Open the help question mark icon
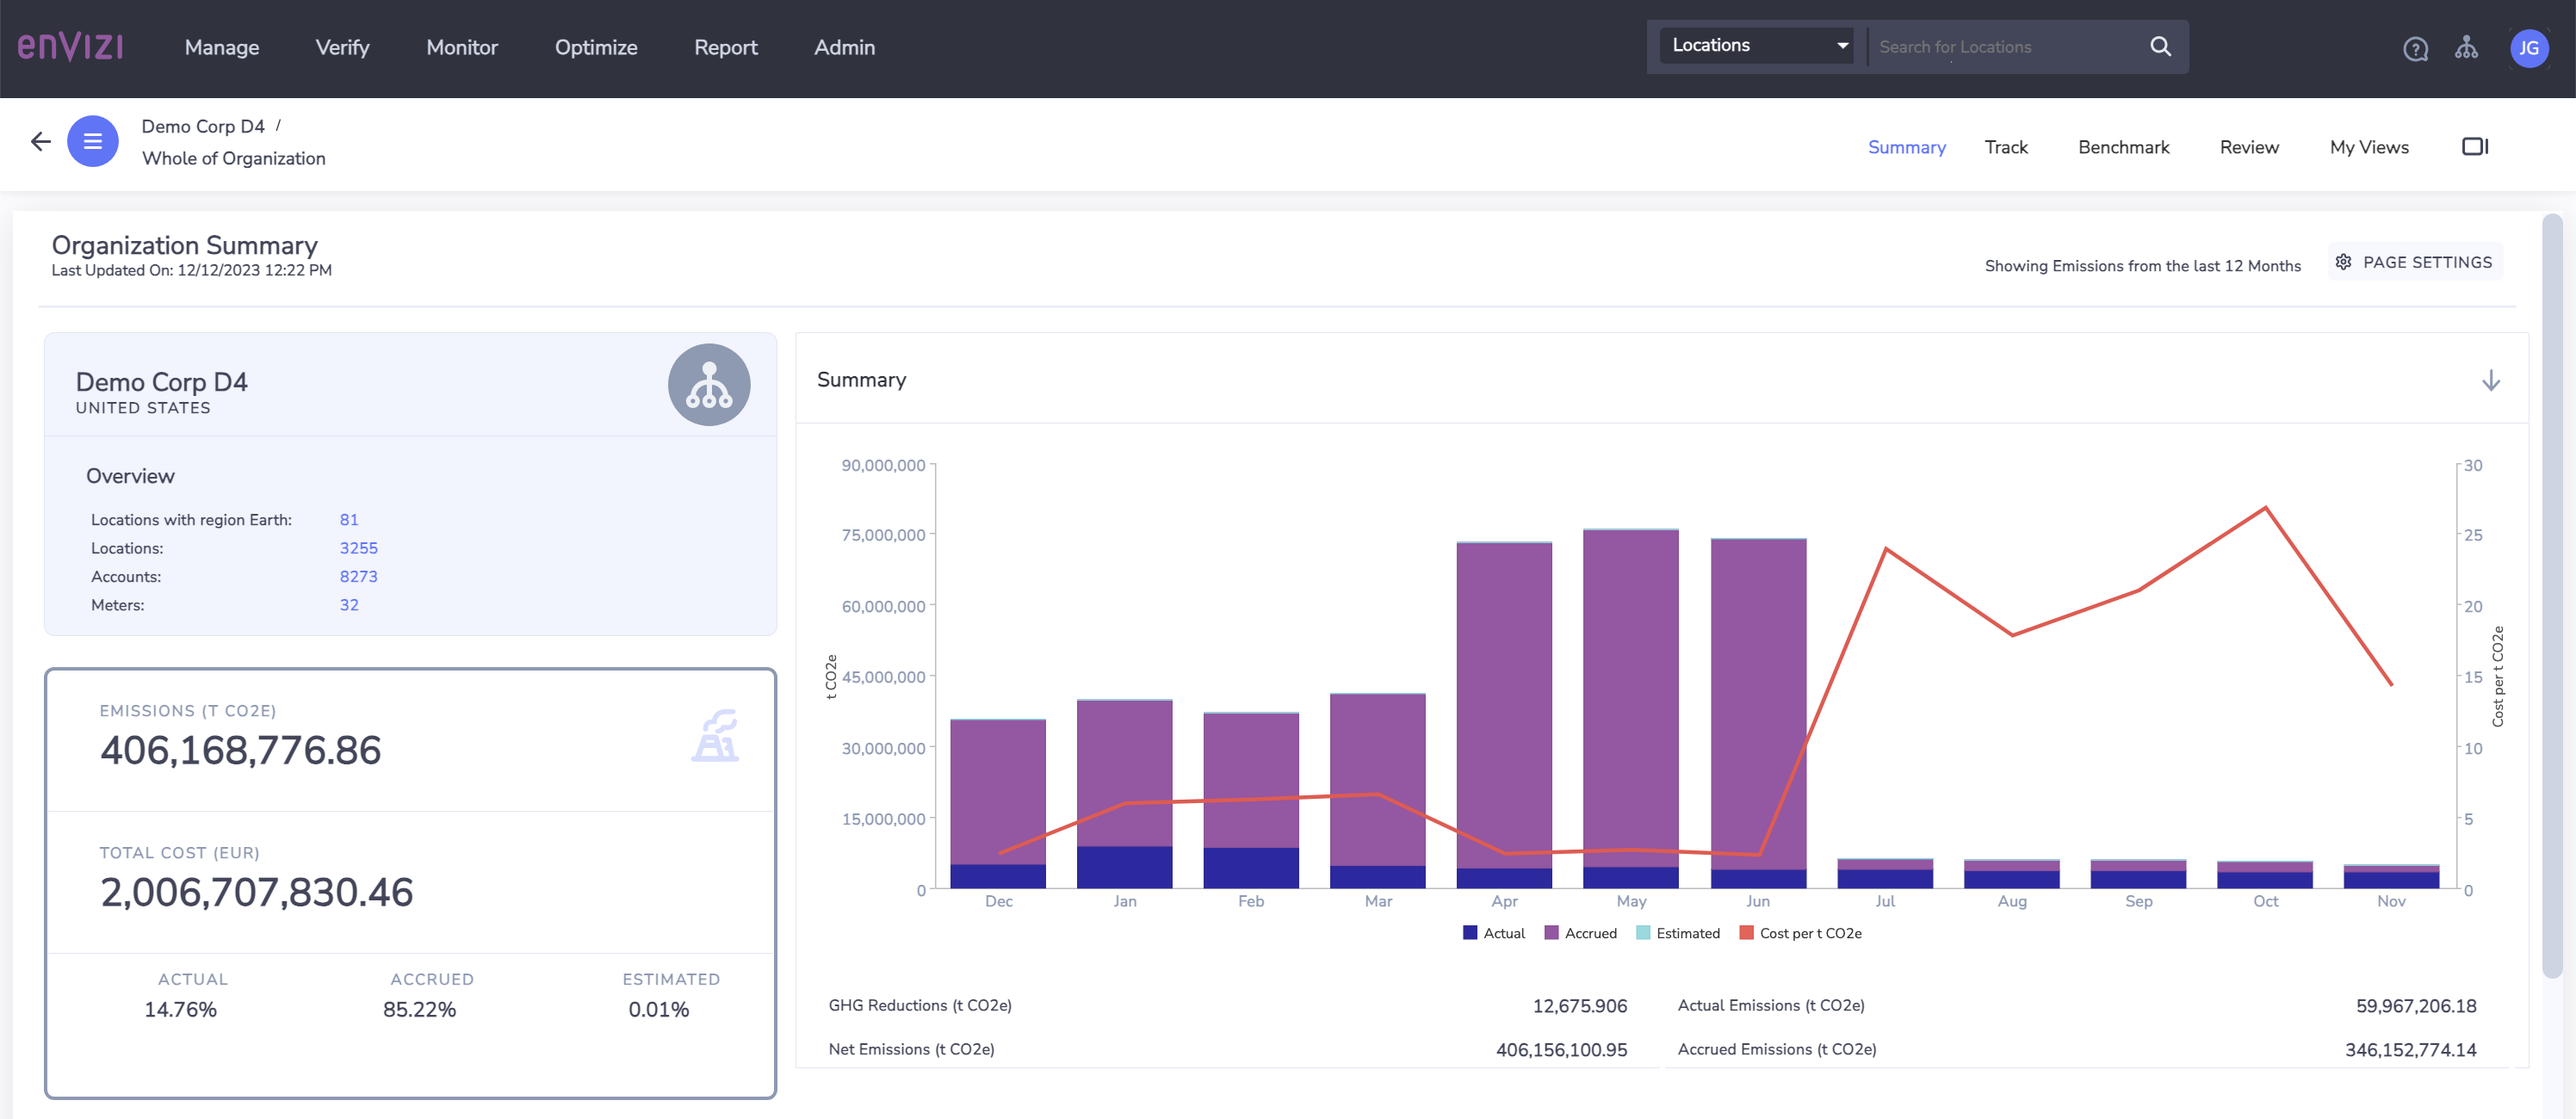 2415,48
